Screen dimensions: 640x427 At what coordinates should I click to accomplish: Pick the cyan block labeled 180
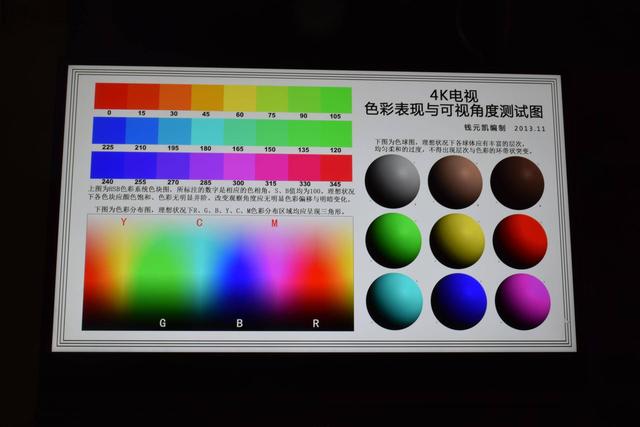207,132
